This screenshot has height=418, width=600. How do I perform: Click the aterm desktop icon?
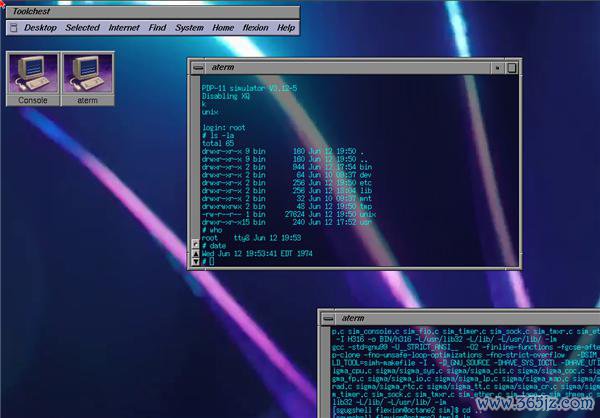87,74
